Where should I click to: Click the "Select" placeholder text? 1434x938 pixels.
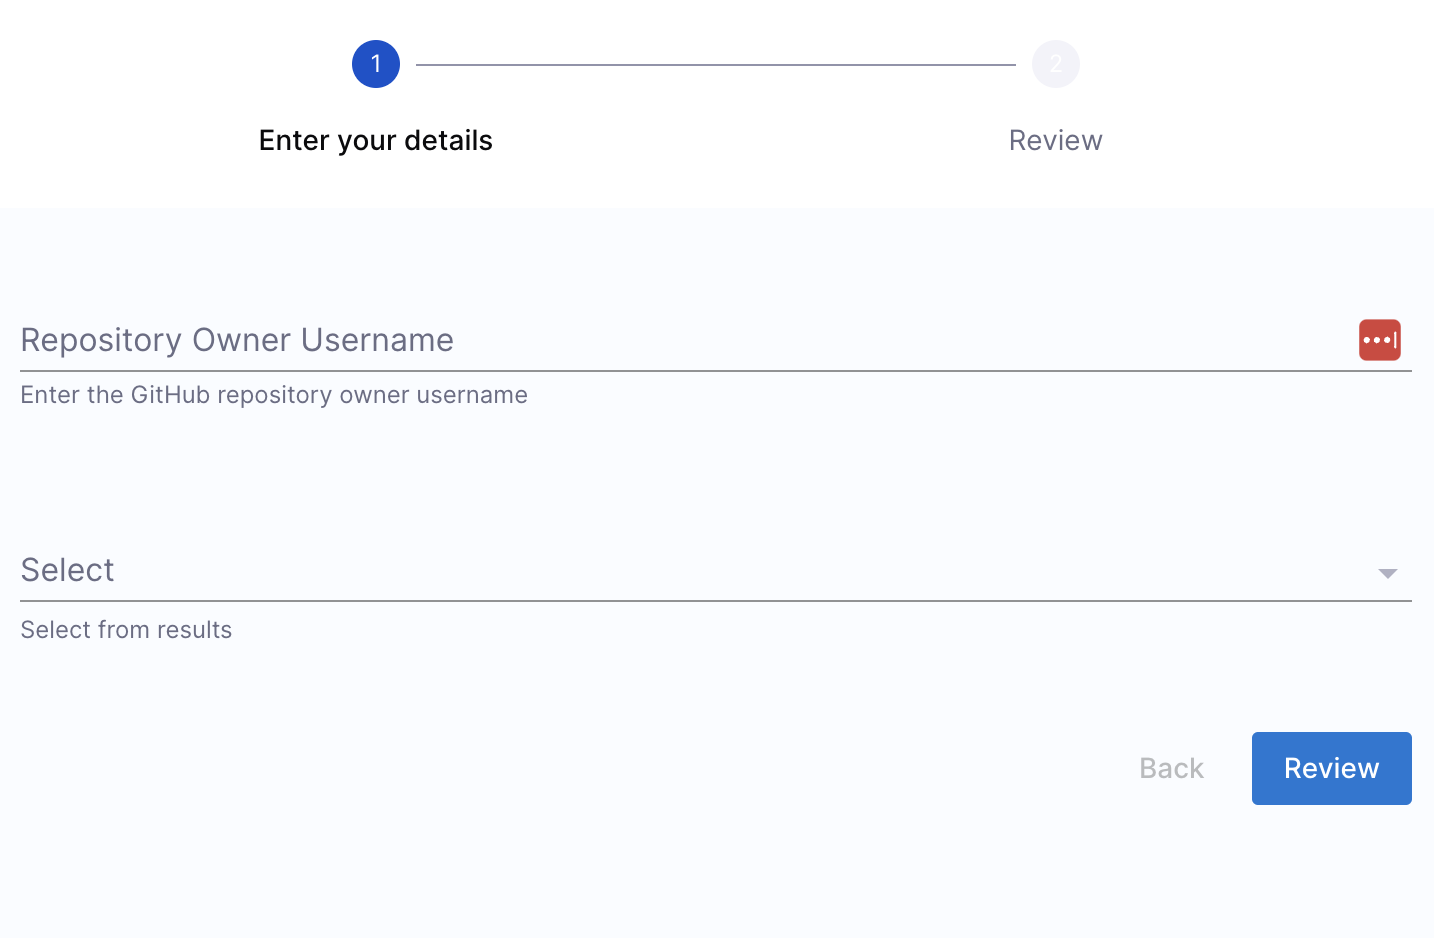pyautogui.click(x=68, y=570)
